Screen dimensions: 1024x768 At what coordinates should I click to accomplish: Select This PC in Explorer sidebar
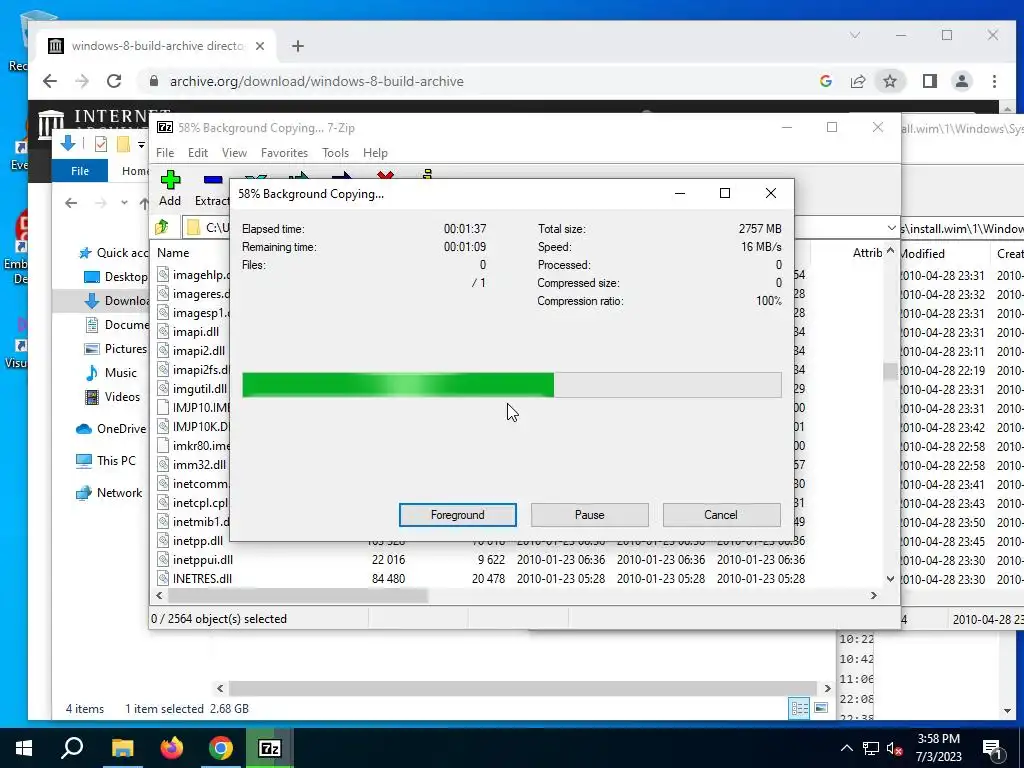pyautogui.click(x=106, y=461)
